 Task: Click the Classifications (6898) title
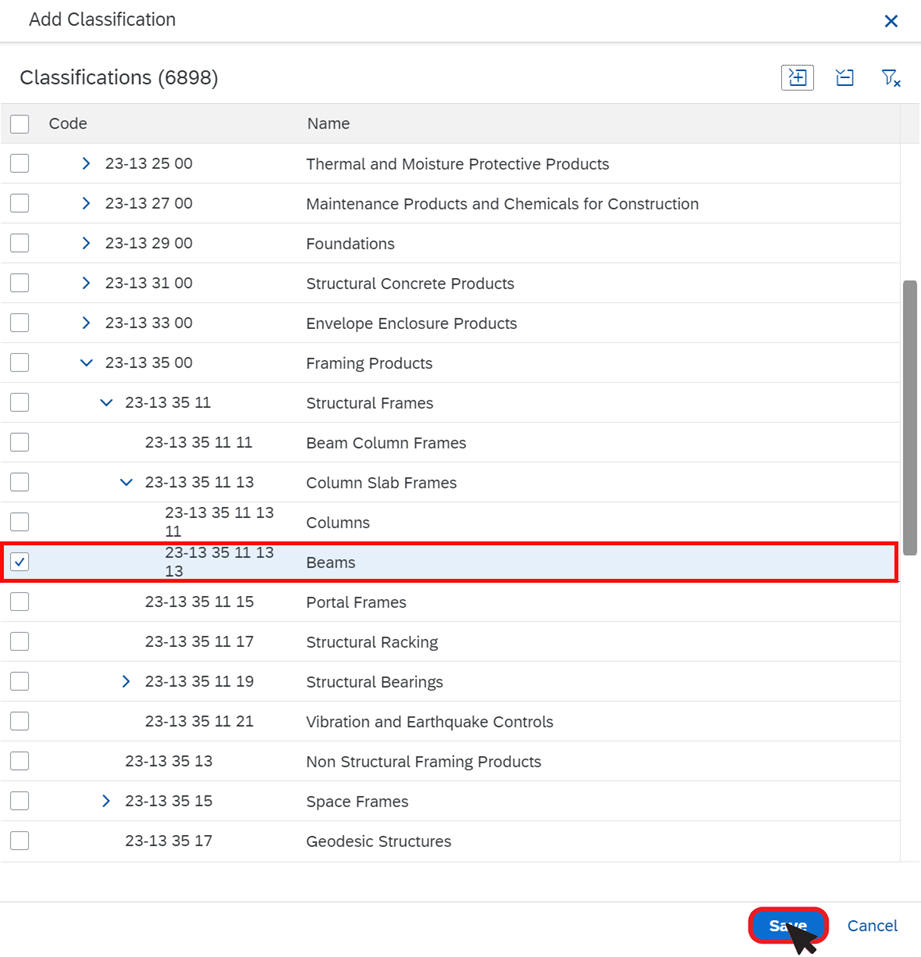[x=119, y=78]
